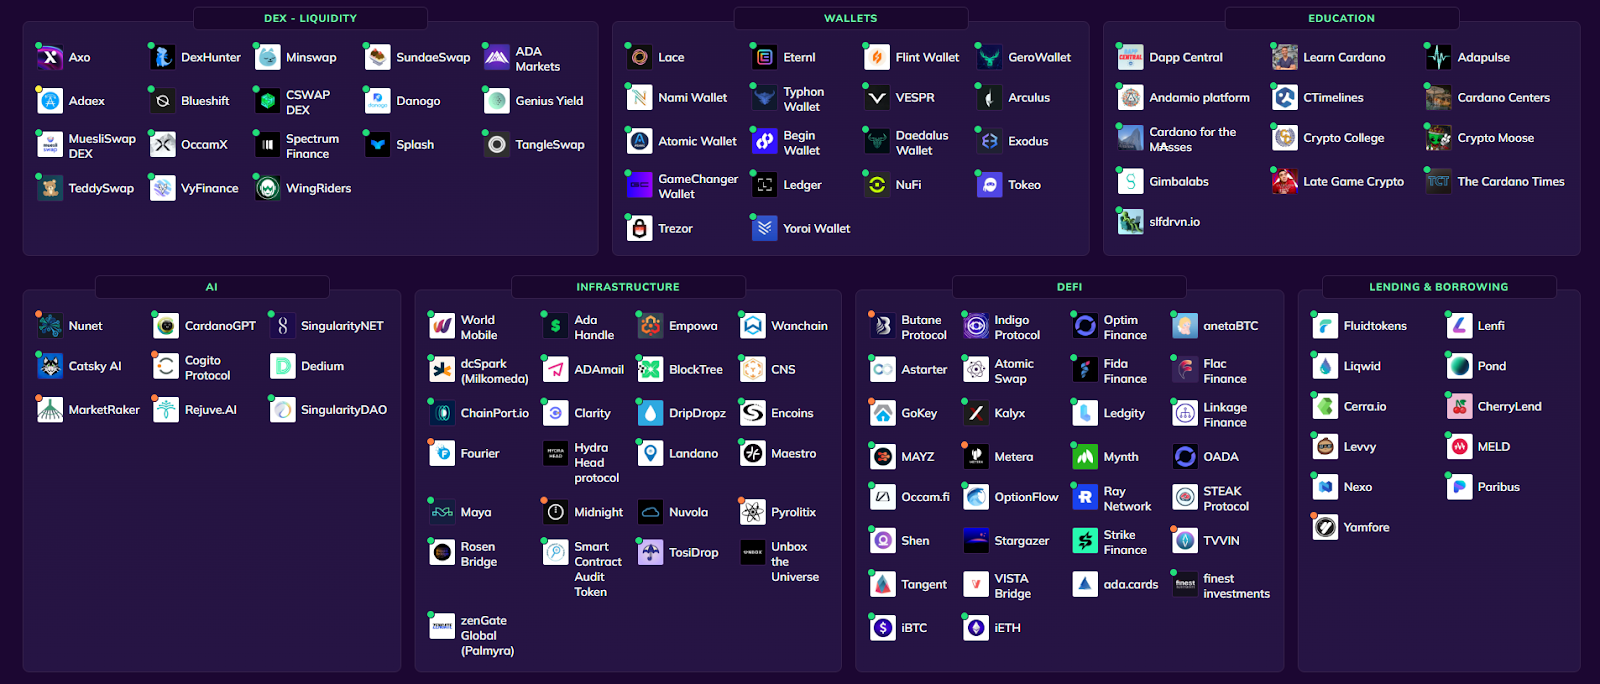Select the Ray Network icon
The width and height of the screenshot is (1600, 684).
point(1085,497)
